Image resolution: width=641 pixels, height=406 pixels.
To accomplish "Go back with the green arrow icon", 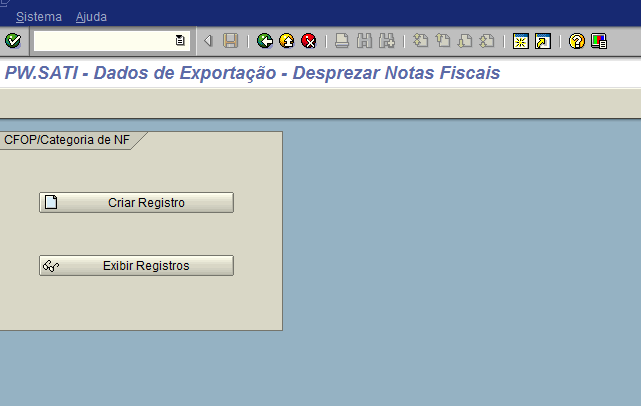I will (265, 41).
